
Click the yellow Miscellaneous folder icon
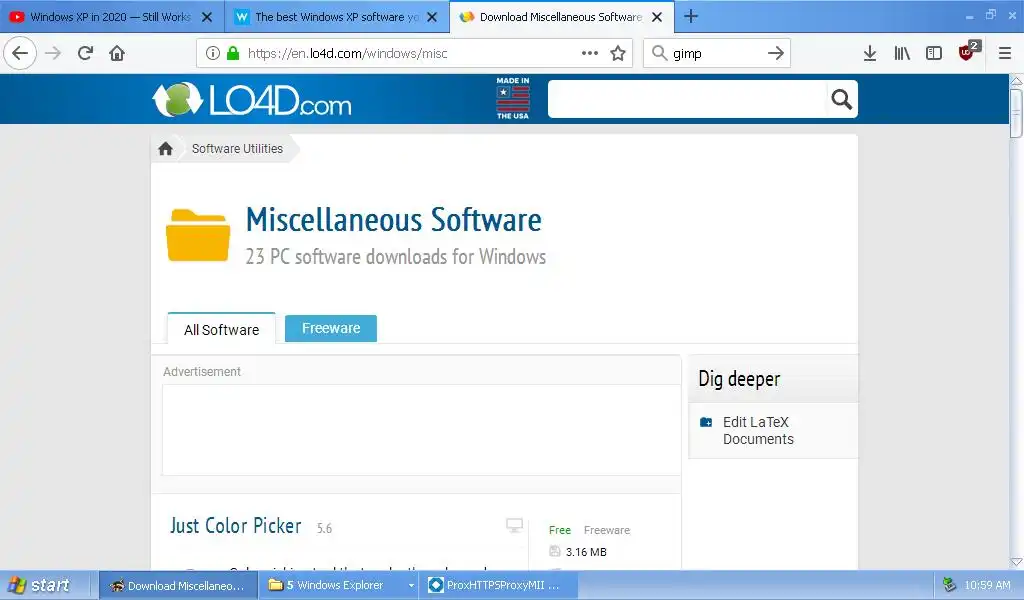[198, 235]
